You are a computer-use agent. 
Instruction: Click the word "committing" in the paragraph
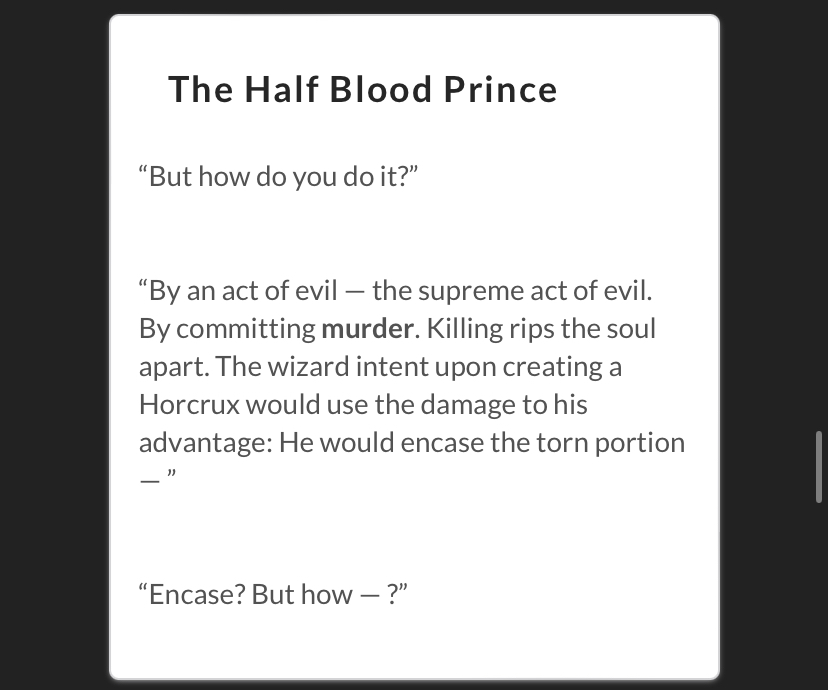[x=246, y=329]
